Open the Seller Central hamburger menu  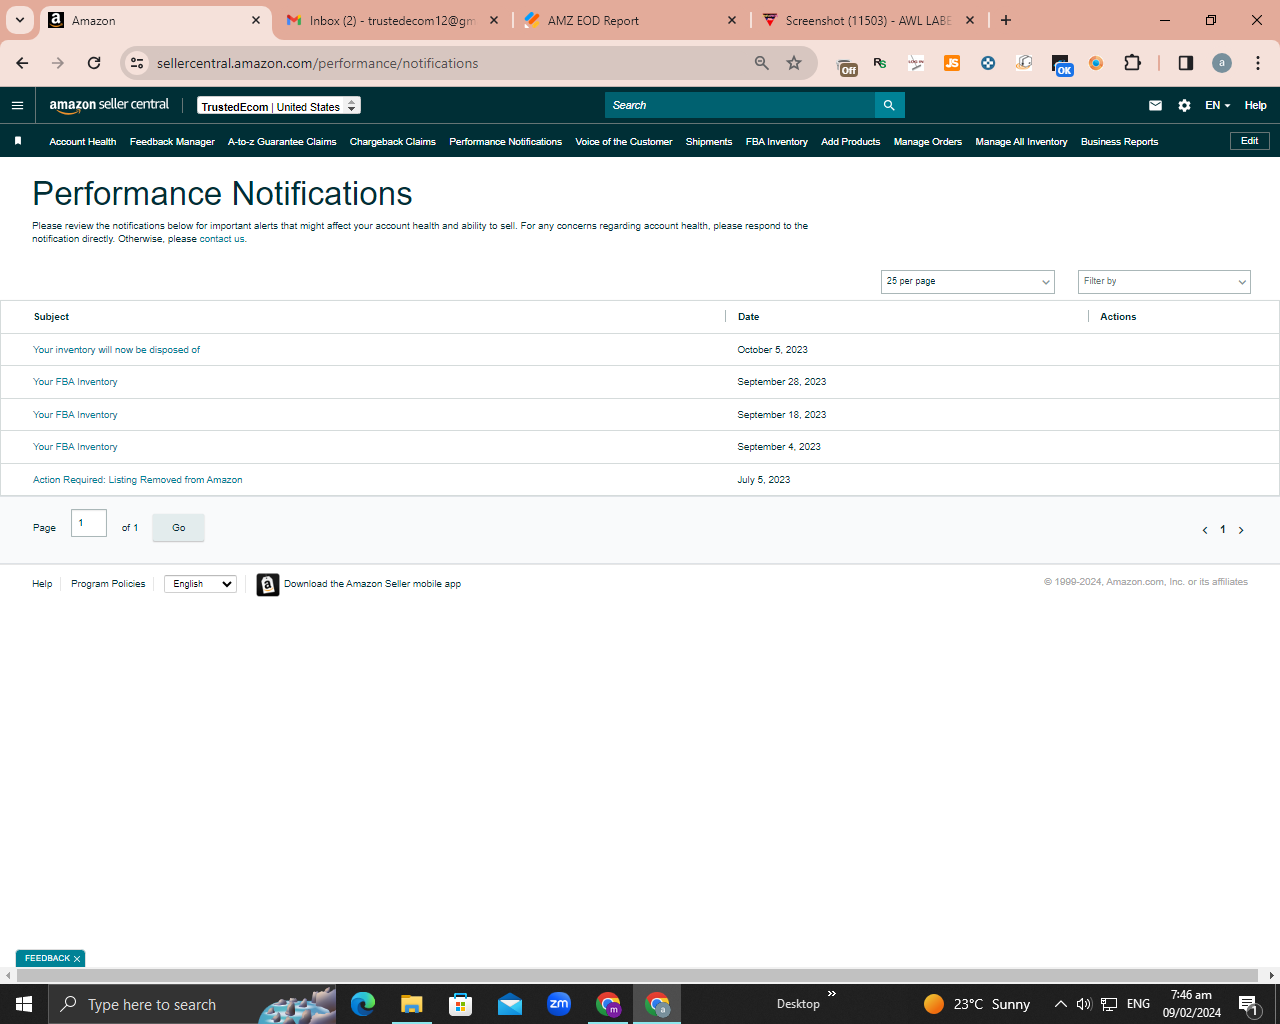pyautogui.click(x=17, y=105)
